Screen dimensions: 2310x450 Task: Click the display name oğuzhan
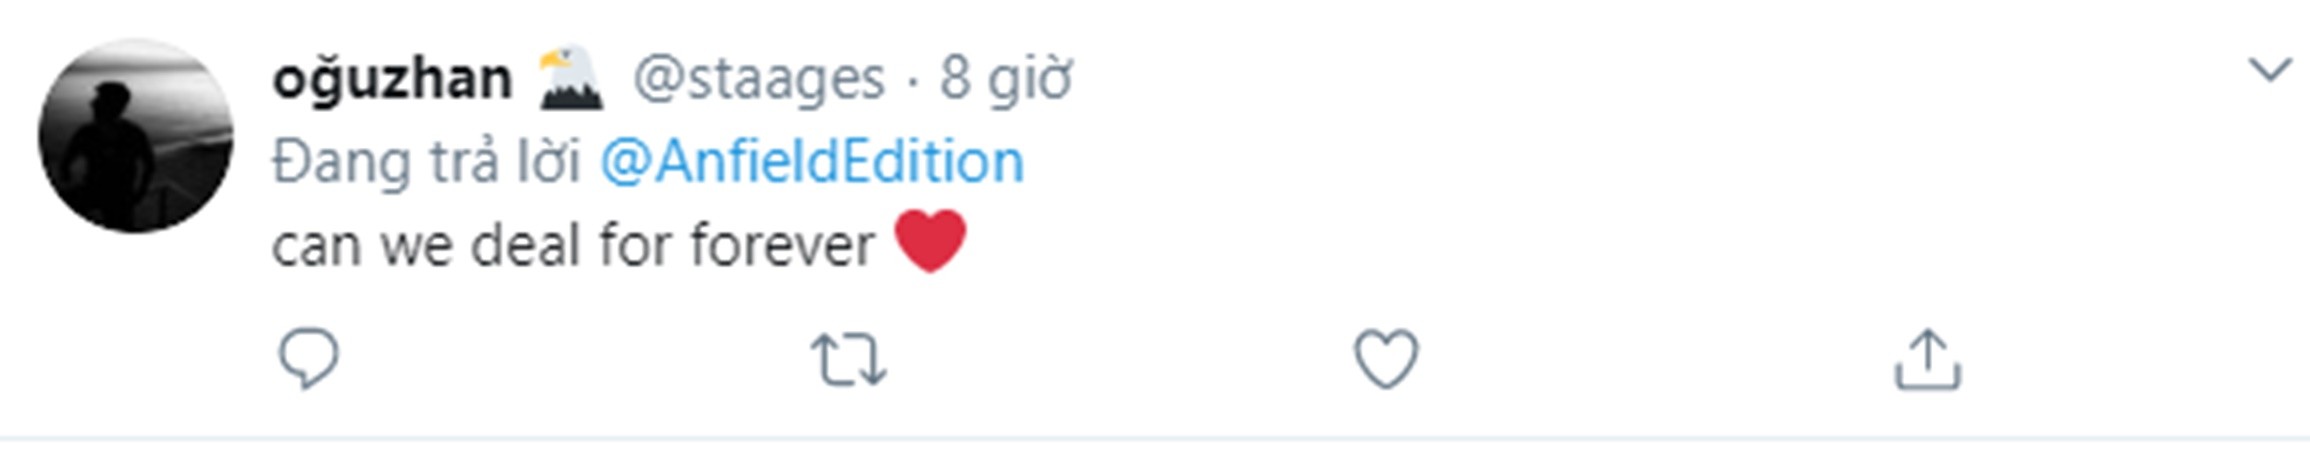[392, 78]
